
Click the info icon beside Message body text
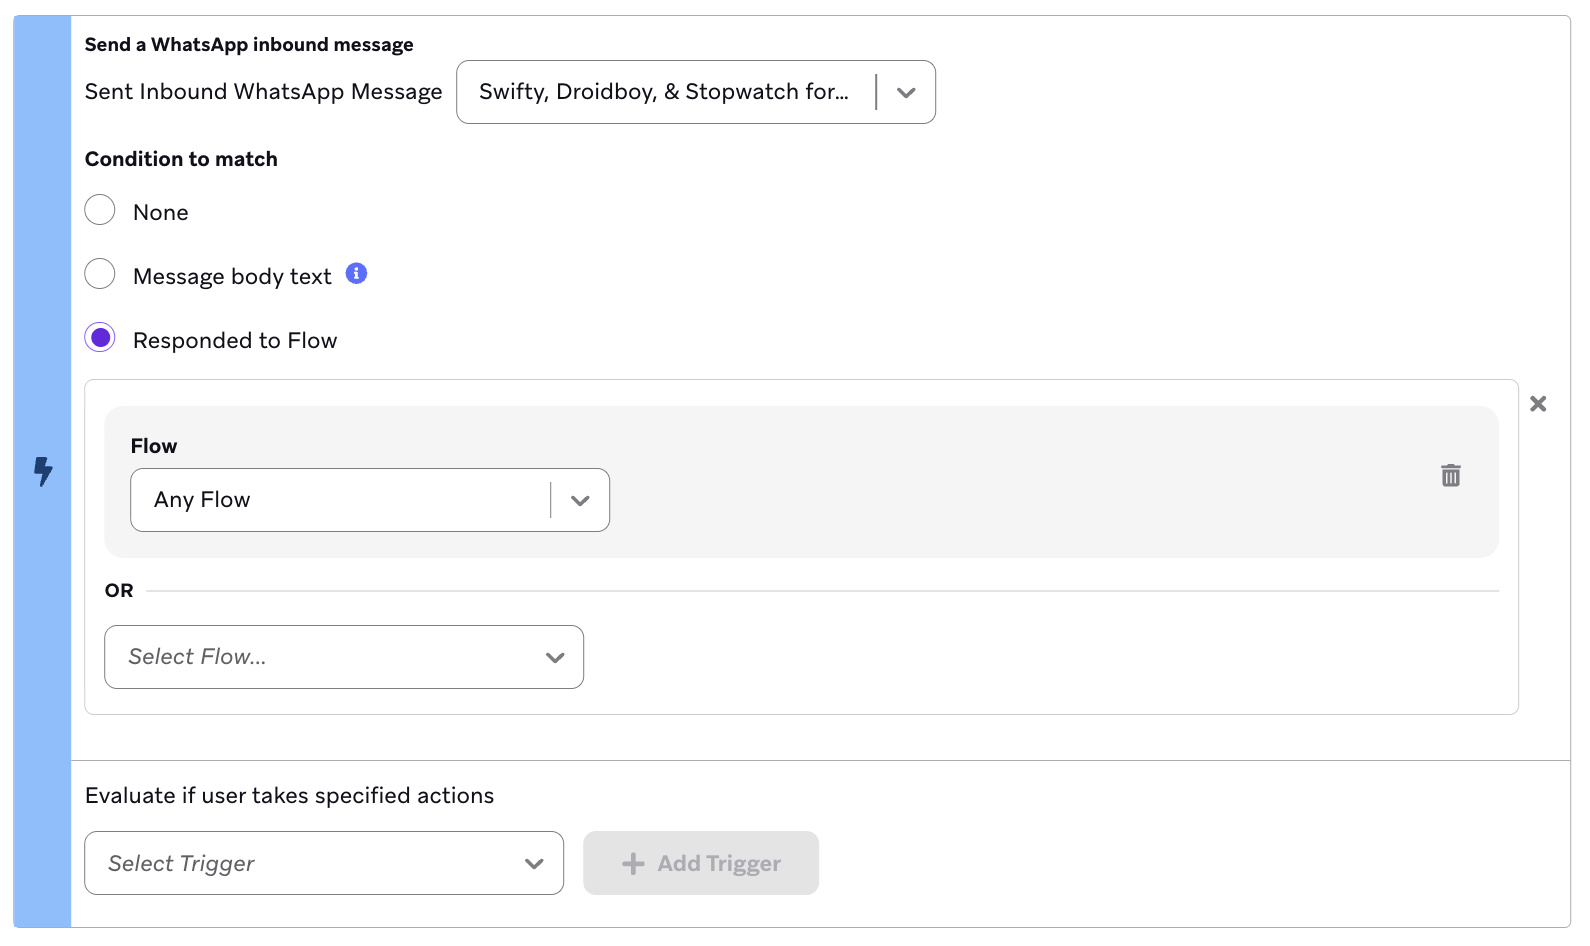[356, 274]
